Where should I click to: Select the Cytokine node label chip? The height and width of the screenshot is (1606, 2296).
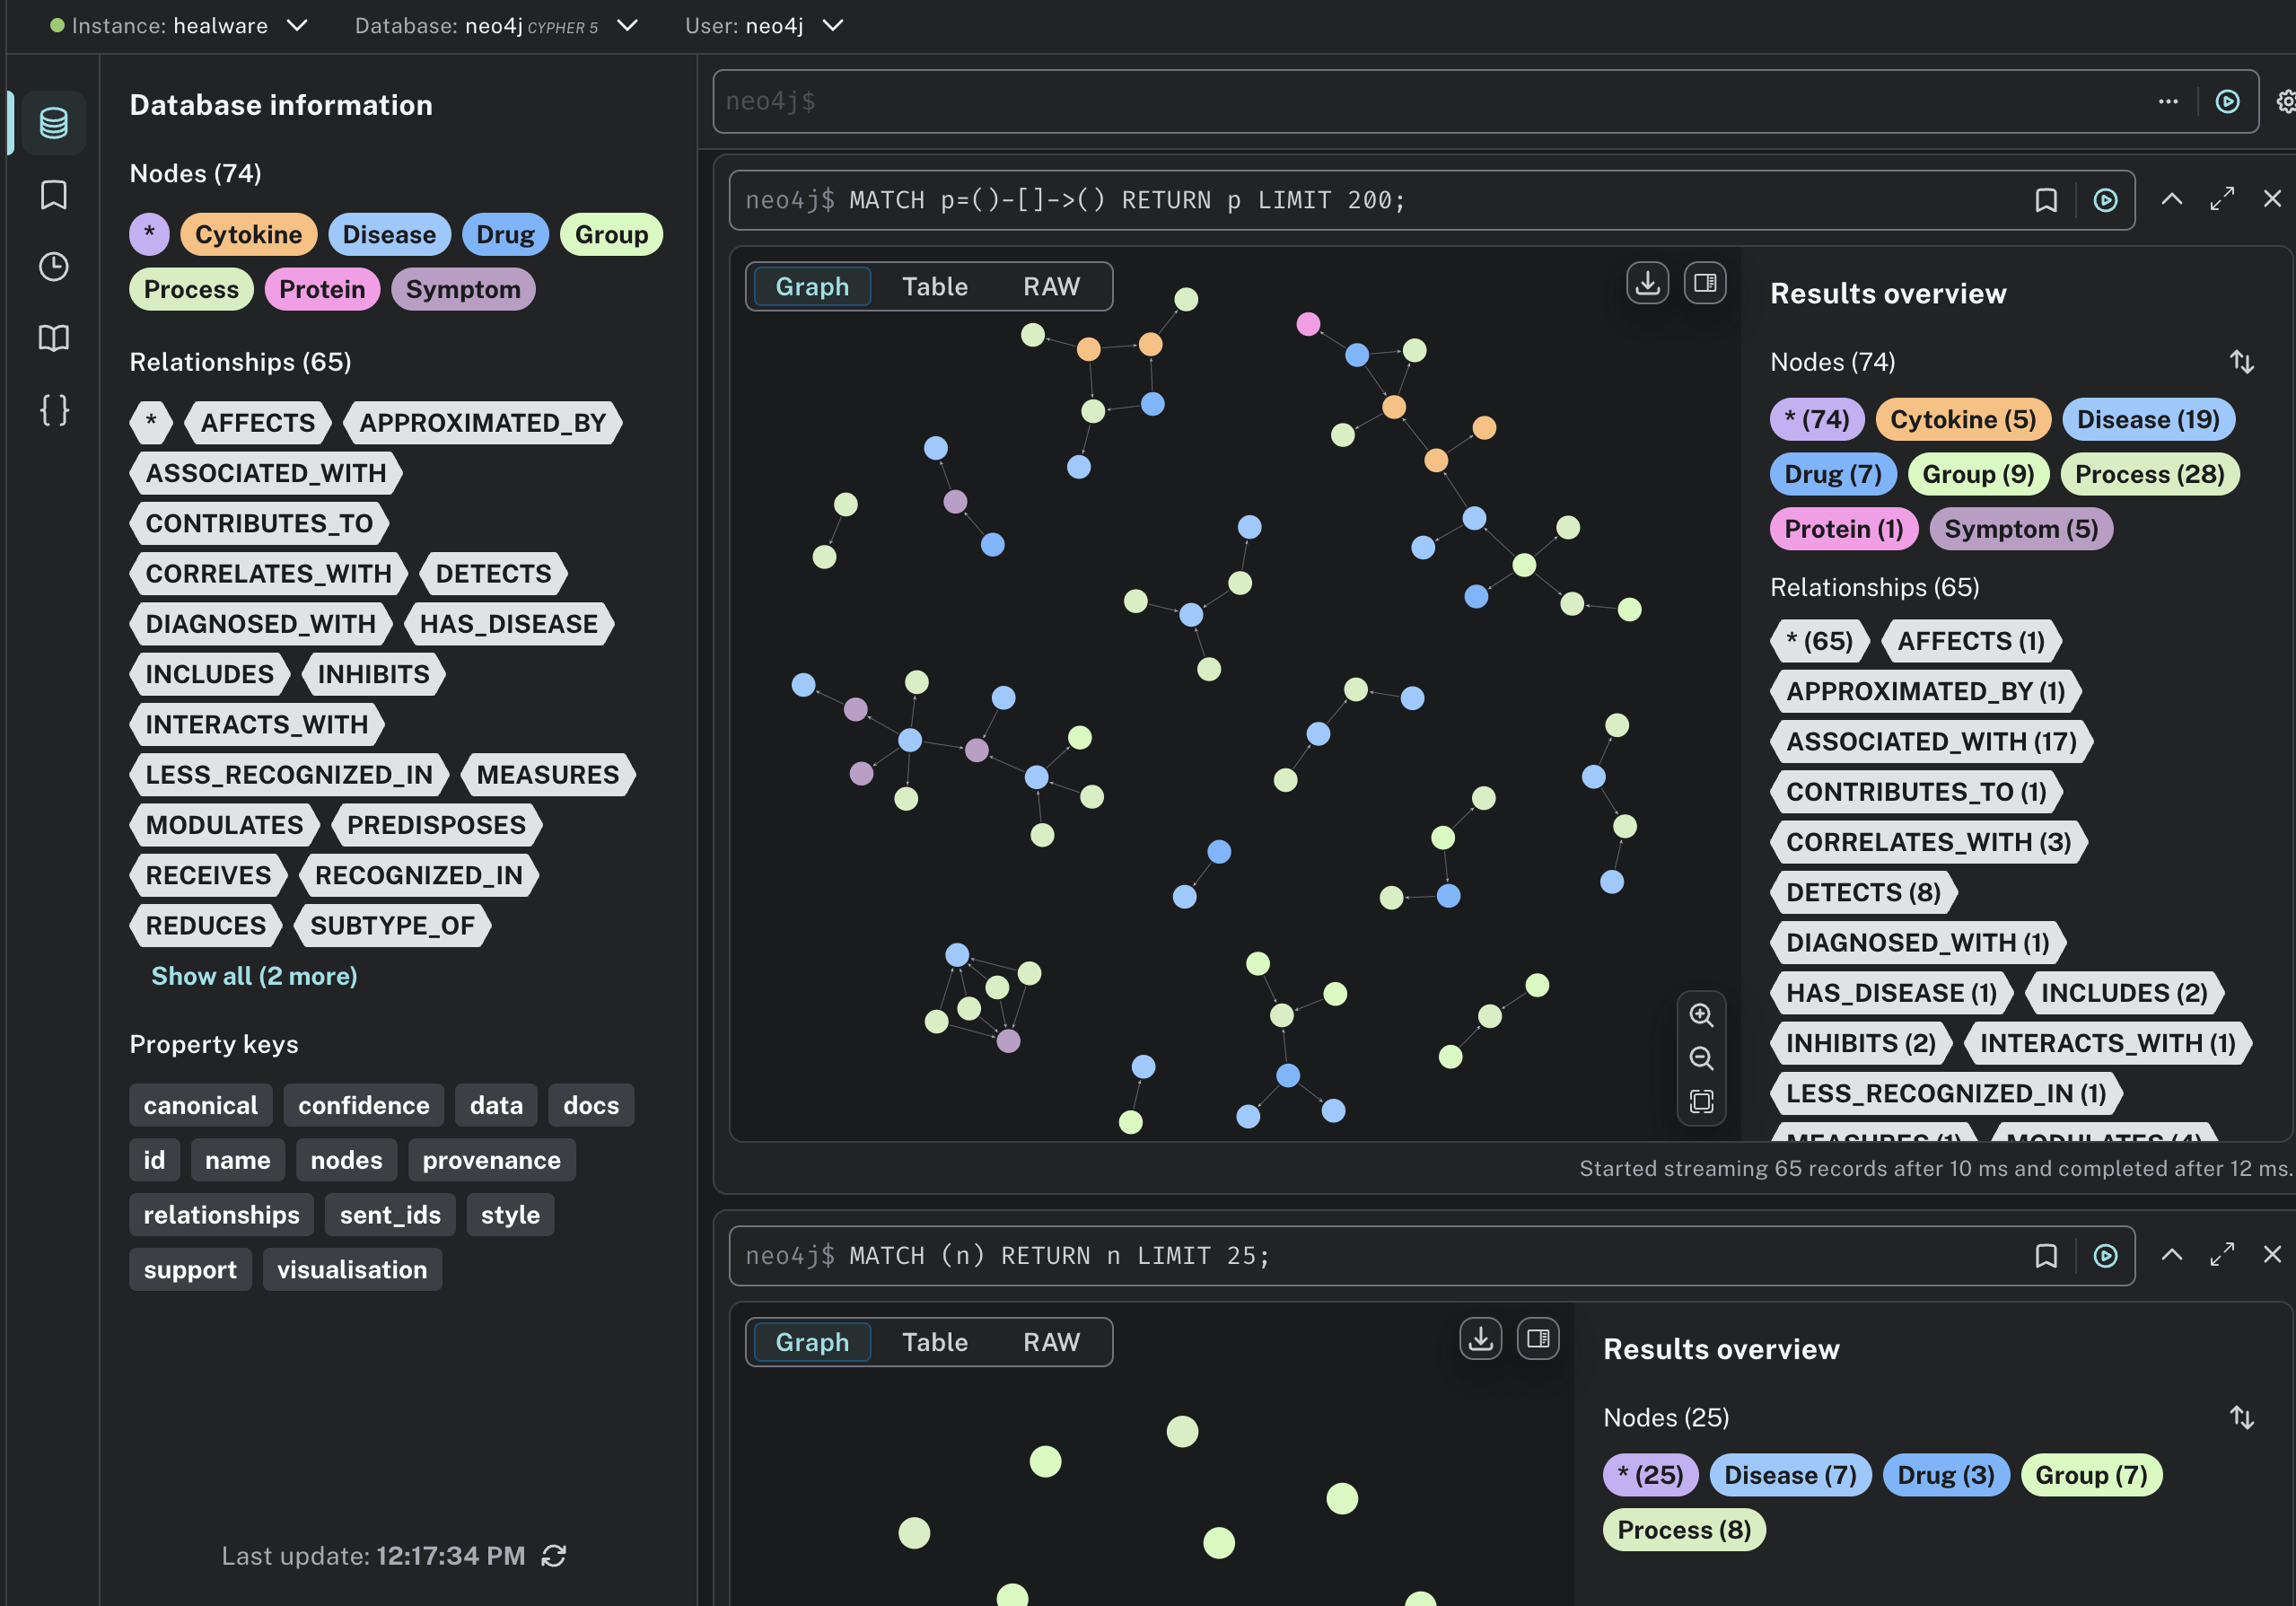point(248,235)
